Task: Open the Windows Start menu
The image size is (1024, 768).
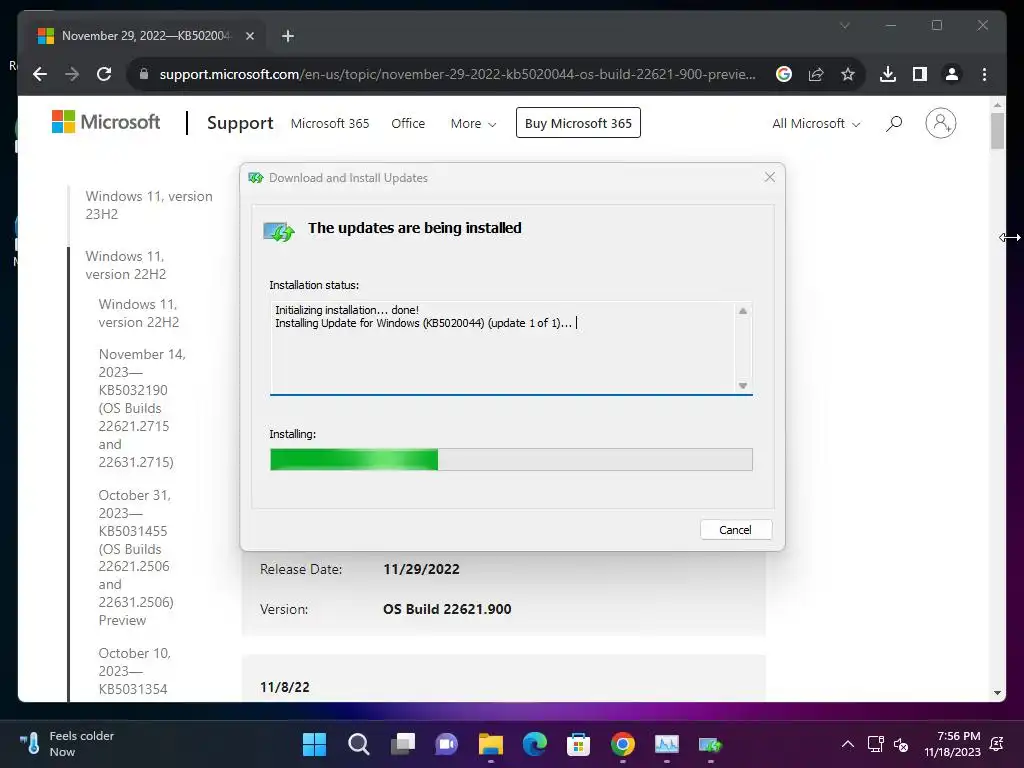Action: (314, 744)
